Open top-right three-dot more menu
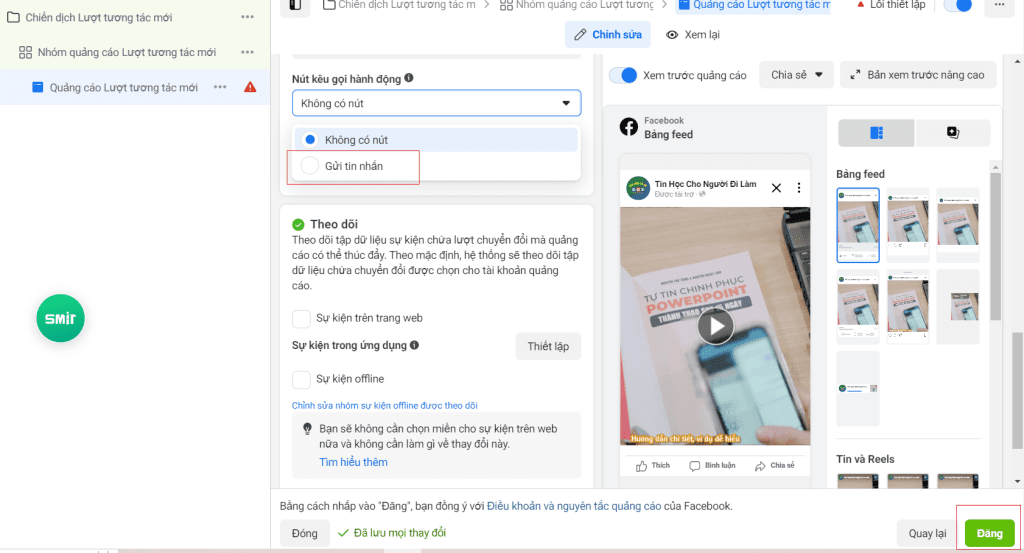This screenshot has height=553, width=1024. click(999, 5)
